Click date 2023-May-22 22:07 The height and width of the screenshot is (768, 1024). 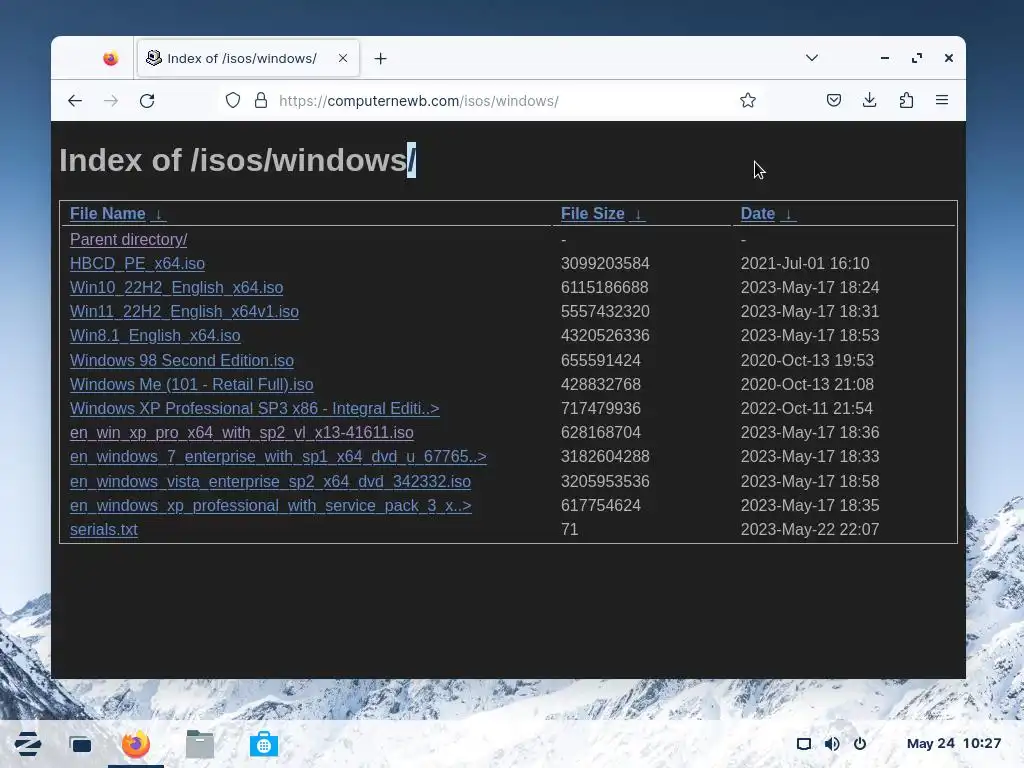(810, 530)
